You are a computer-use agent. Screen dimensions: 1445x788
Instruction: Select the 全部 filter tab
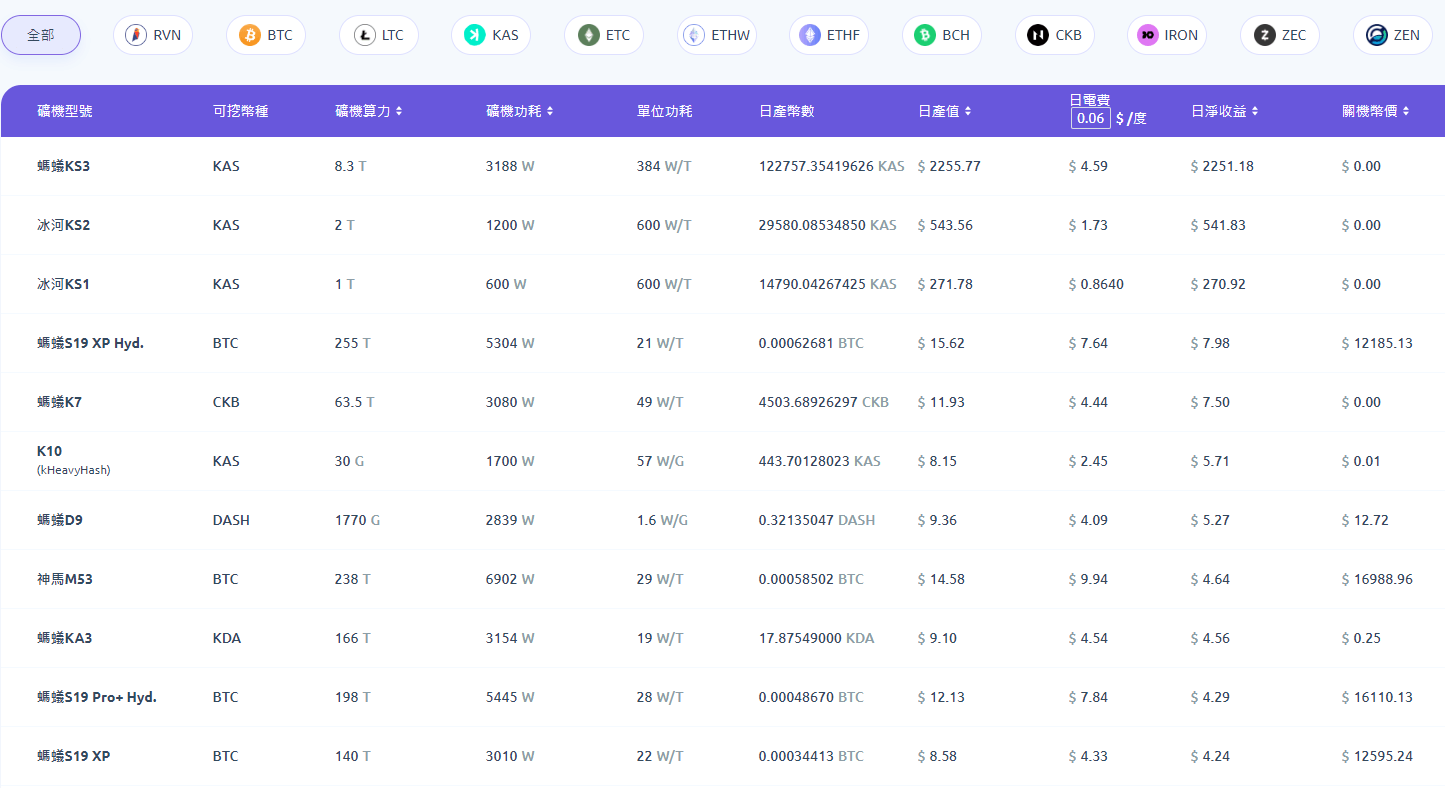[41, 35]
